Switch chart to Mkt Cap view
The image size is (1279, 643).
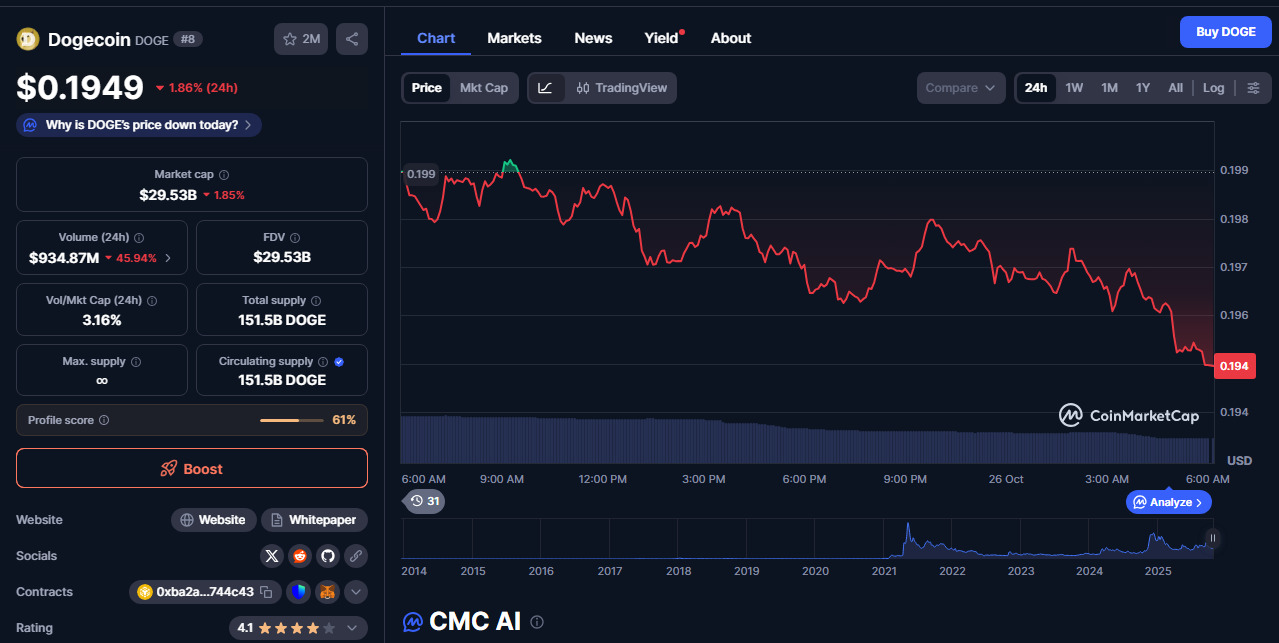click(483, 88)
